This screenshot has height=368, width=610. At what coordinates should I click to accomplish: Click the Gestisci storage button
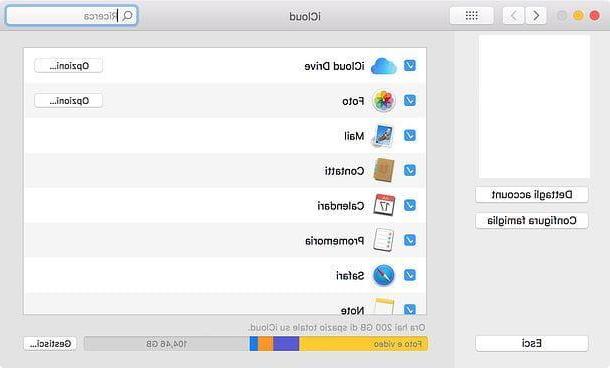click(x=50, y=343)
